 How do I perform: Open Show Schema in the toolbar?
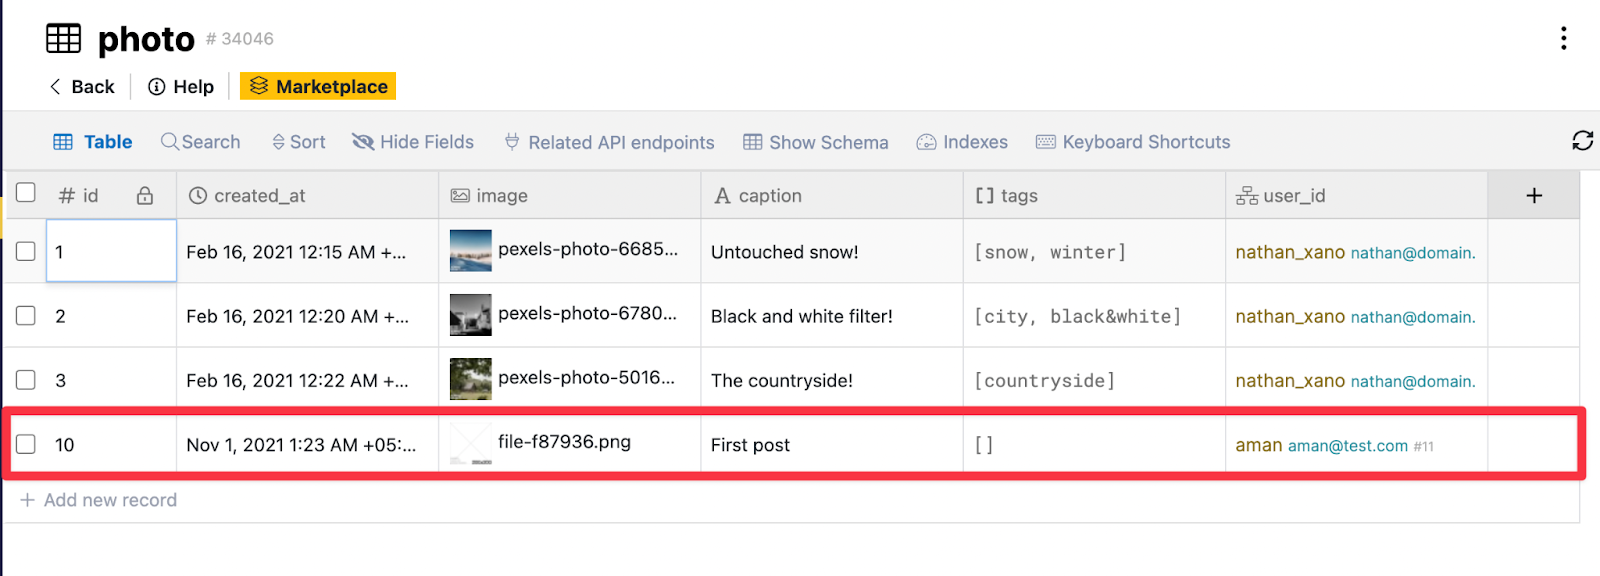click(x=816, y=142)
